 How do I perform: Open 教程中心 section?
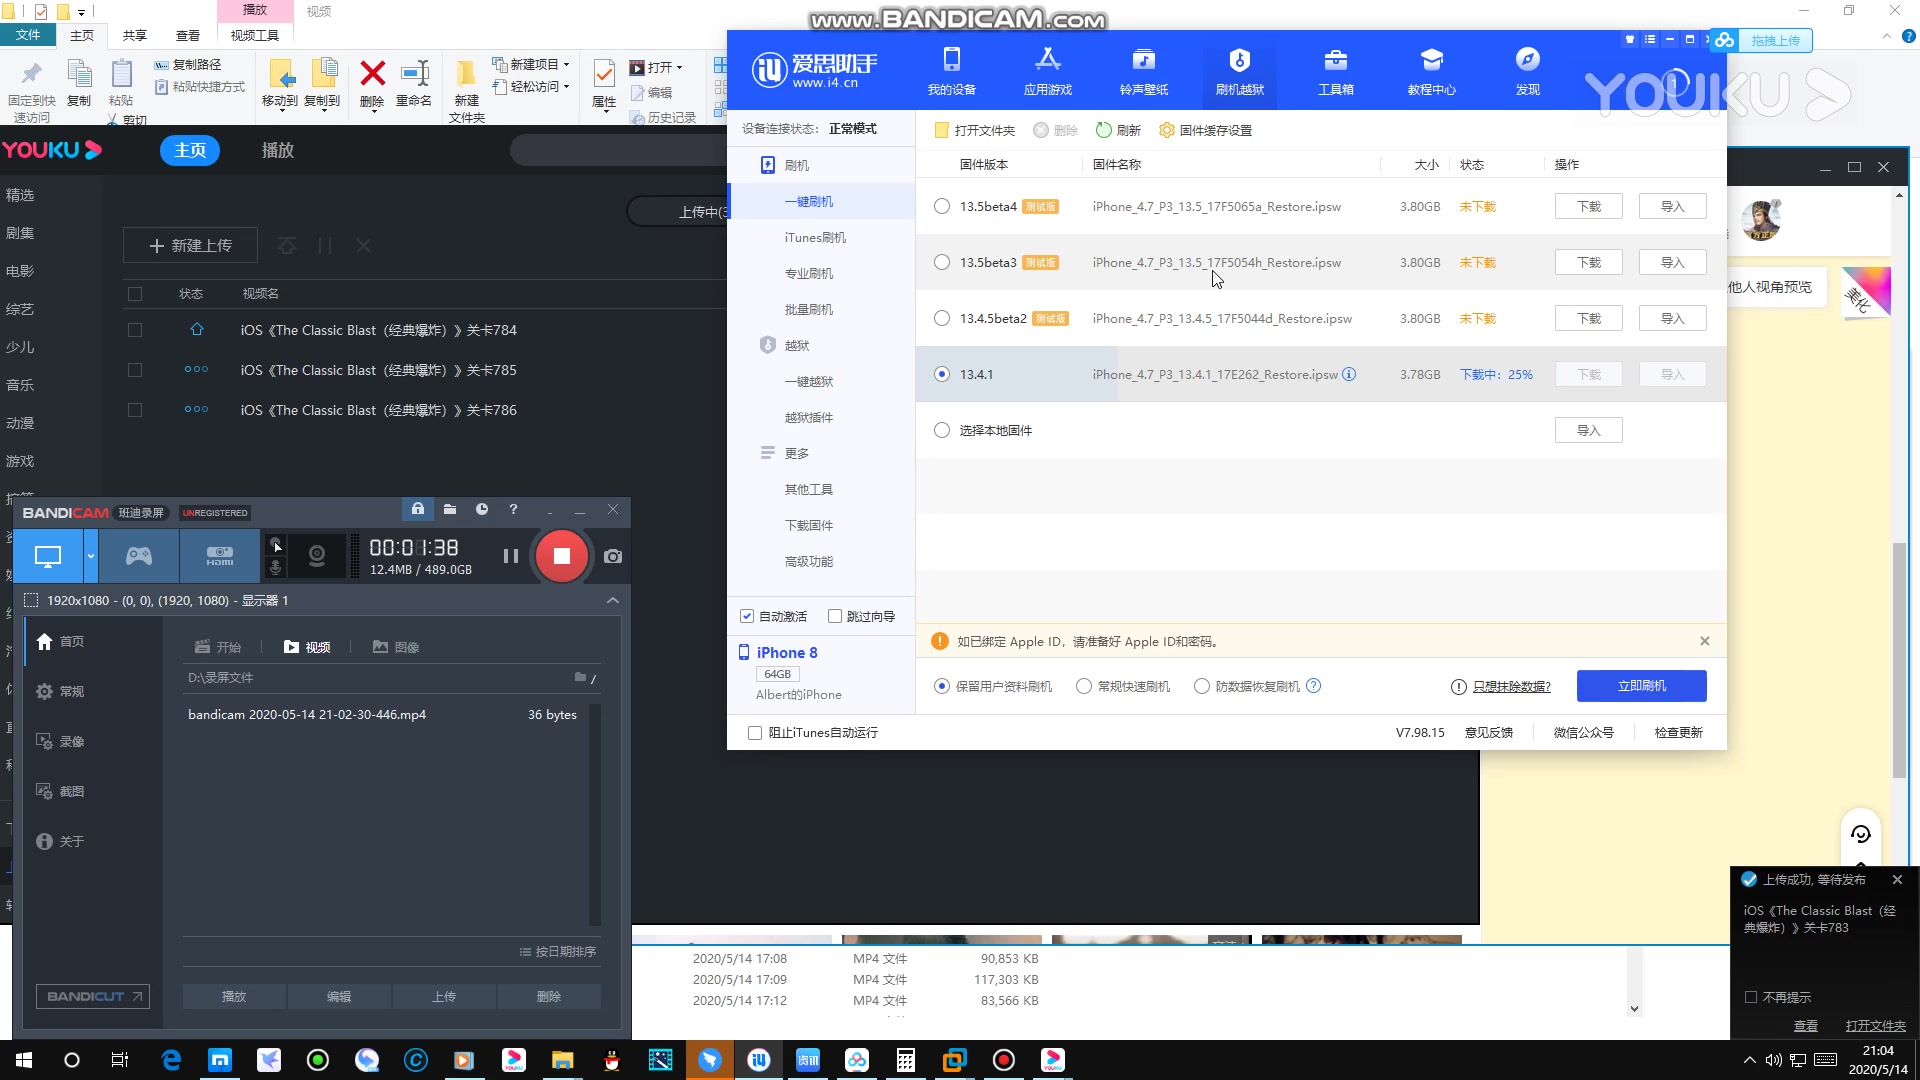[1431, 71]
